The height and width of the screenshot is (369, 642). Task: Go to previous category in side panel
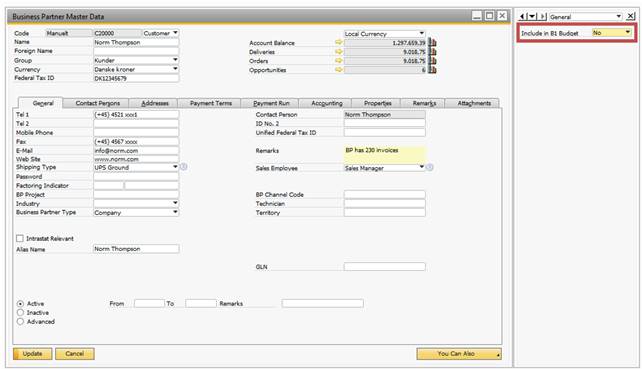pyautogui.click(x=522, y=16)
